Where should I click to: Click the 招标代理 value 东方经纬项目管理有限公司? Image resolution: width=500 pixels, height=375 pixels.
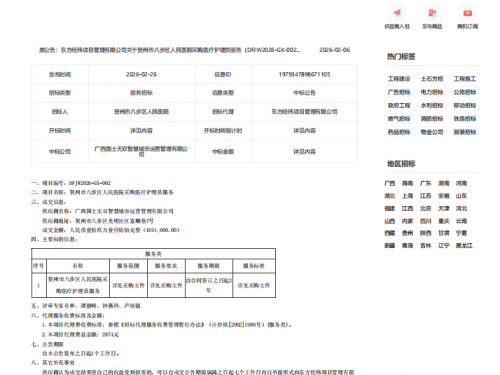click(304, 112)
